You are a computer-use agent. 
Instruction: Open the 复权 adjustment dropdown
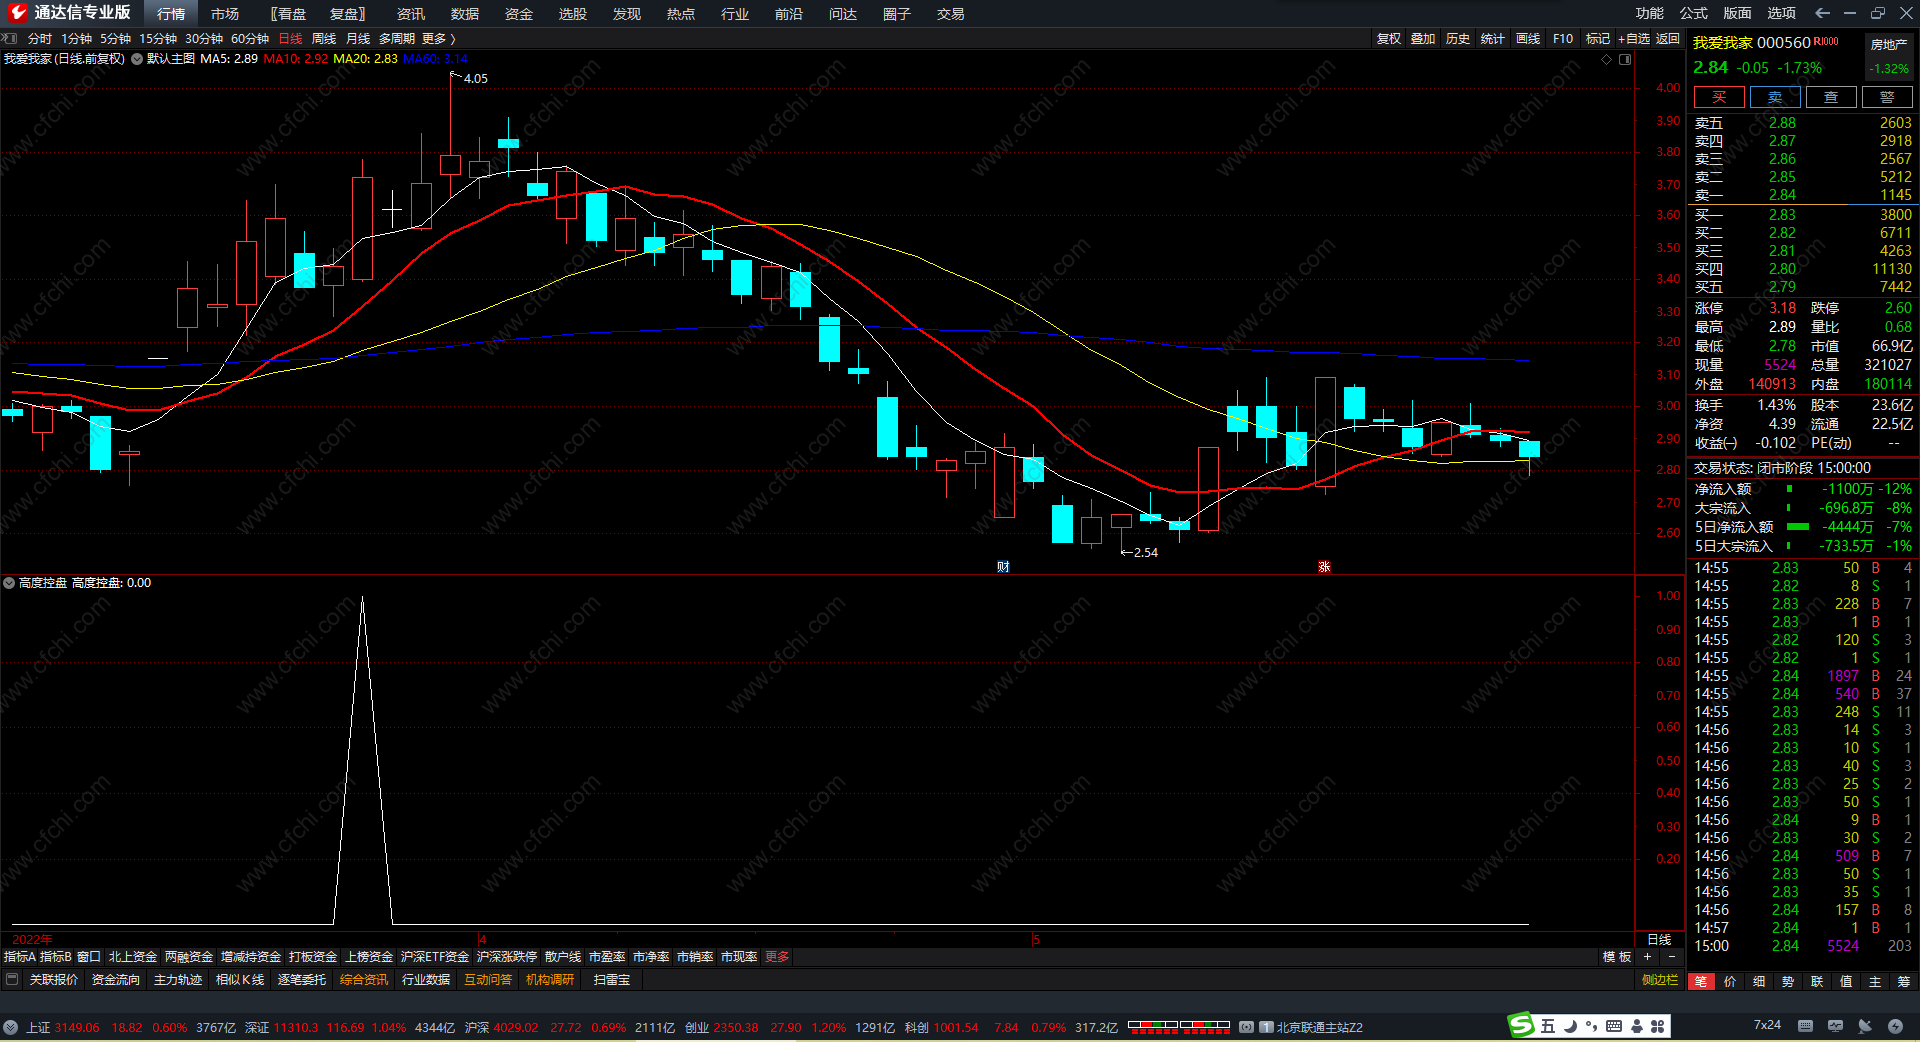1389,39
